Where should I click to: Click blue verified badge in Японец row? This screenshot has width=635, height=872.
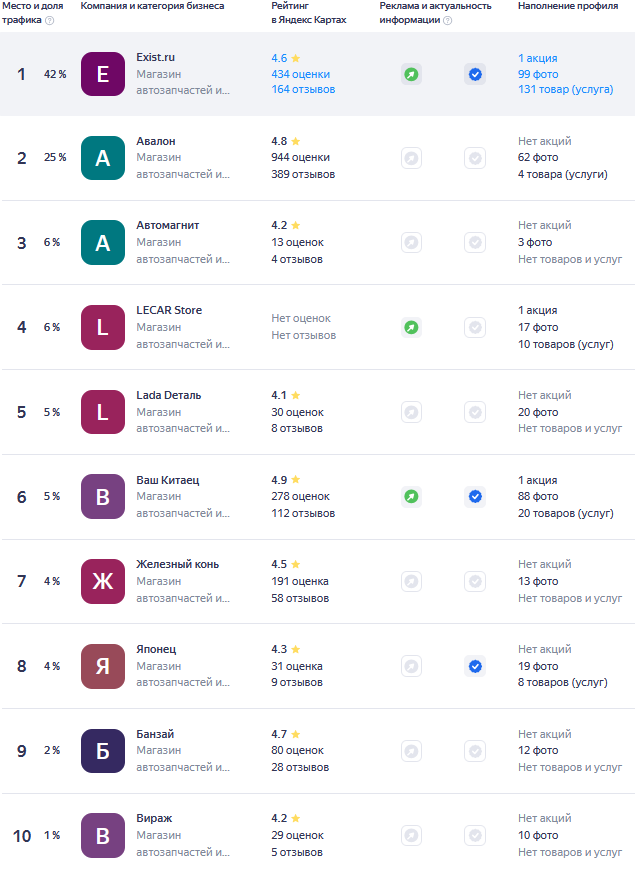[475, 666]
